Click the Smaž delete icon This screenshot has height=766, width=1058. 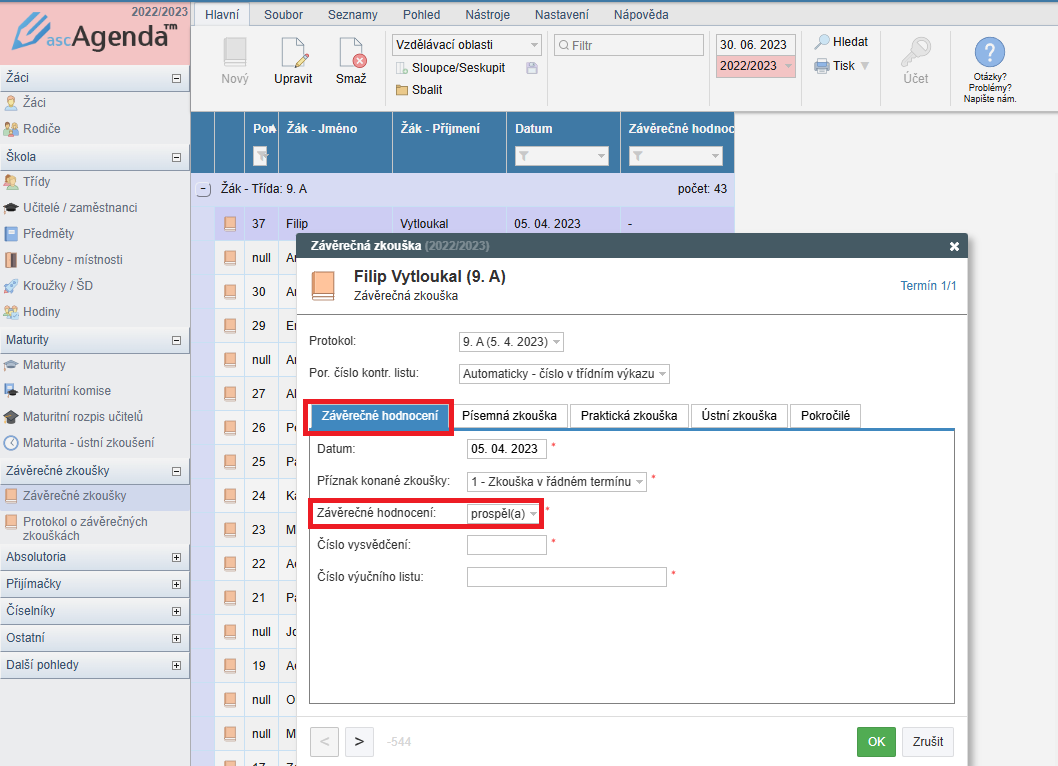coord(351,54)
